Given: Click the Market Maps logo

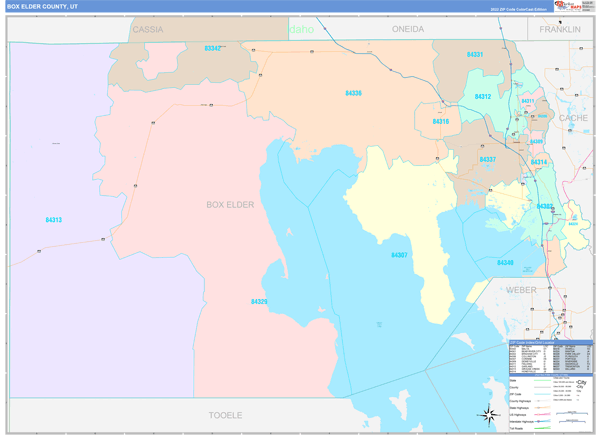Looking at the screenshot, I should point(569,6).
